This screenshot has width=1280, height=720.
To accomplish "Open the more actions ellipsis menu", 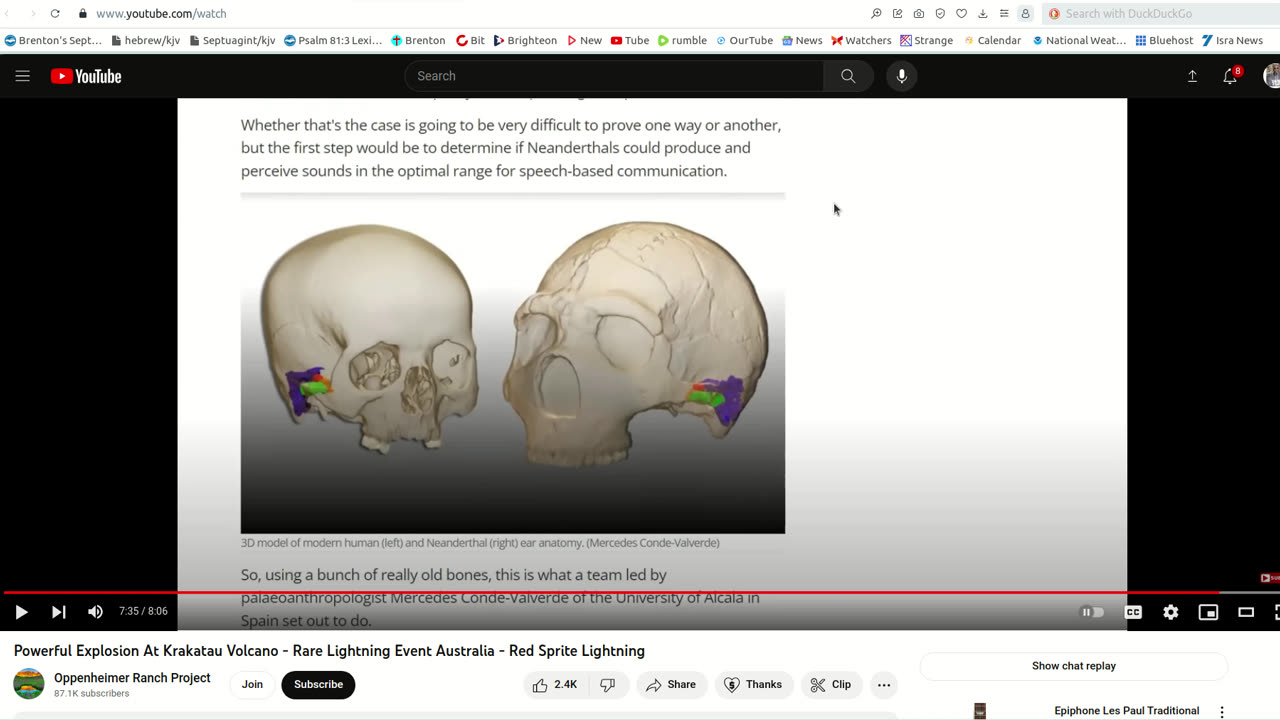I will coord(884,685).
